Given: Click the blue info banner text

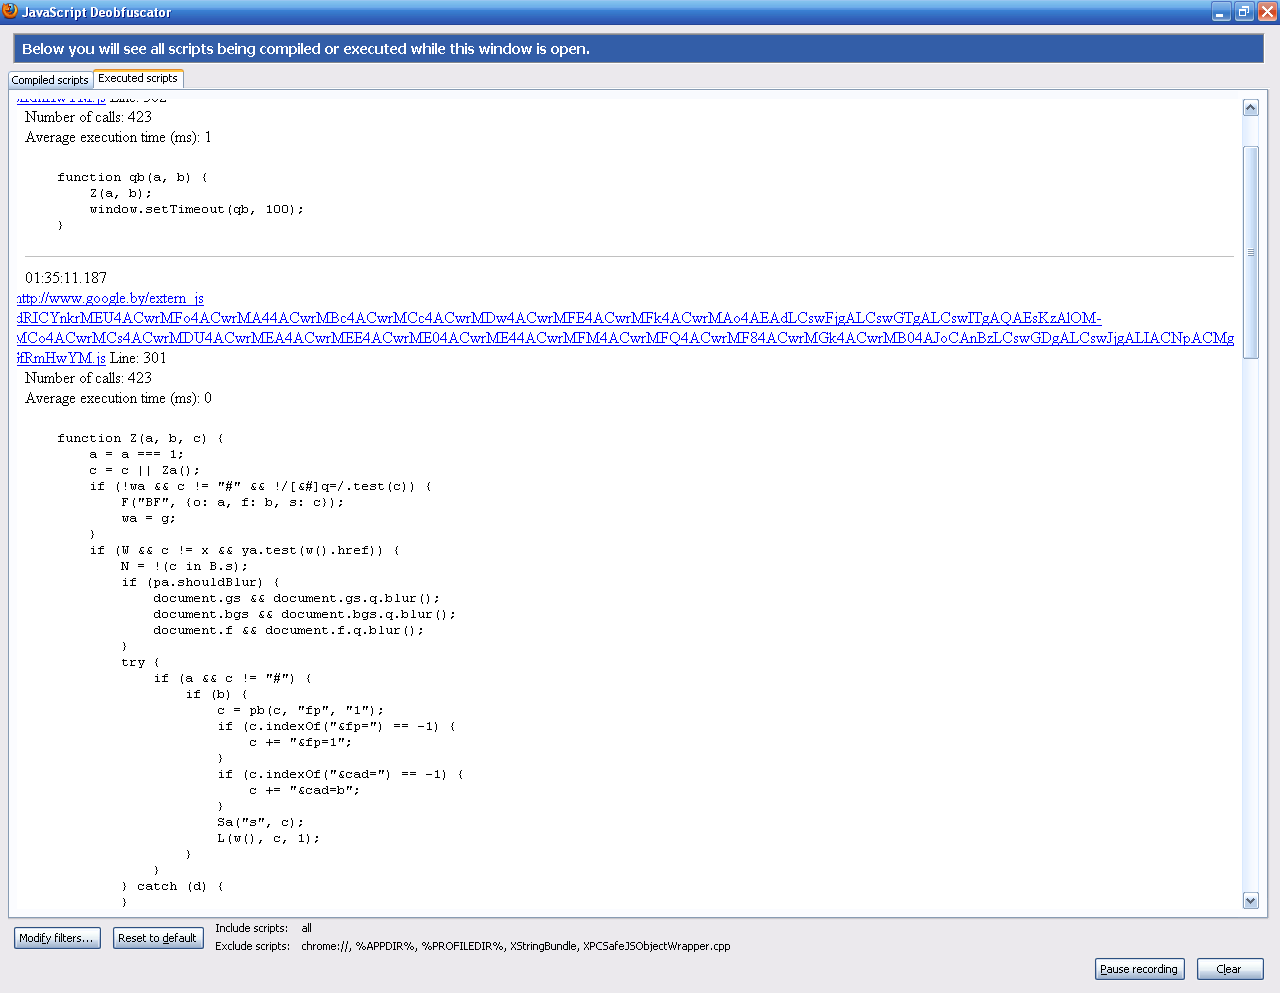Looking at the screenshot, I should coord(306,49).
